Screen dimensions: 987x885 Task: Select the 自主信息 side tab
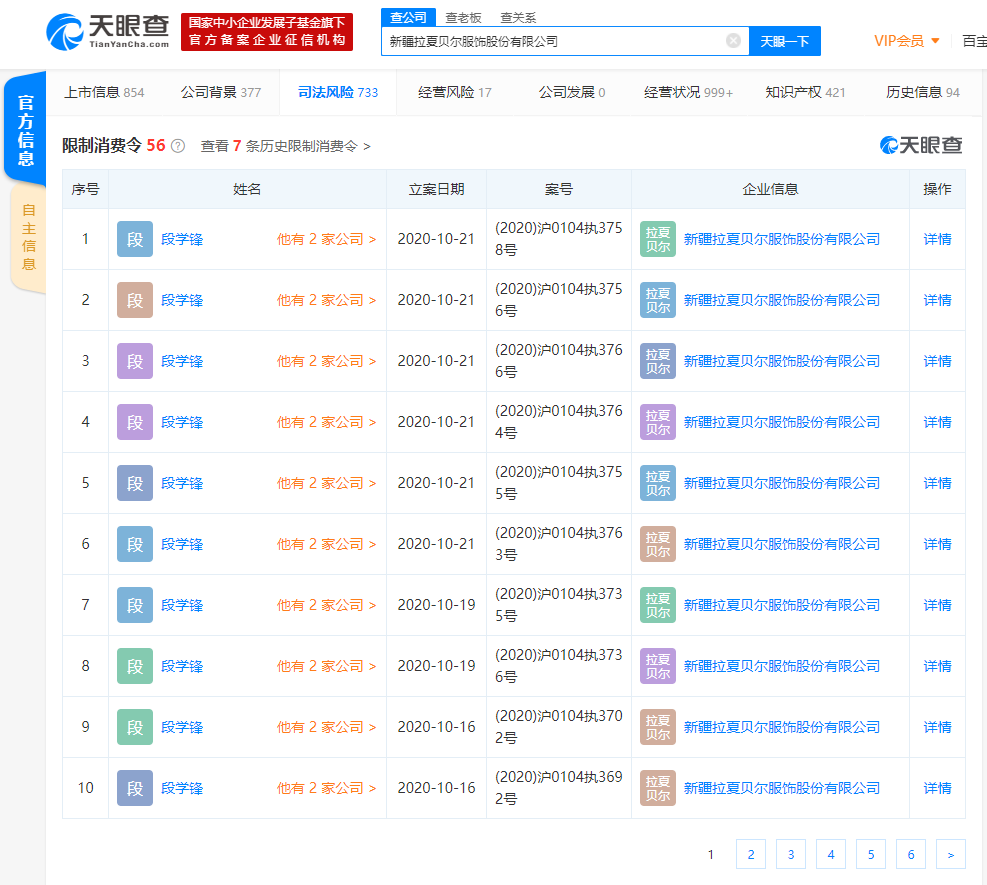pos(28,237)
